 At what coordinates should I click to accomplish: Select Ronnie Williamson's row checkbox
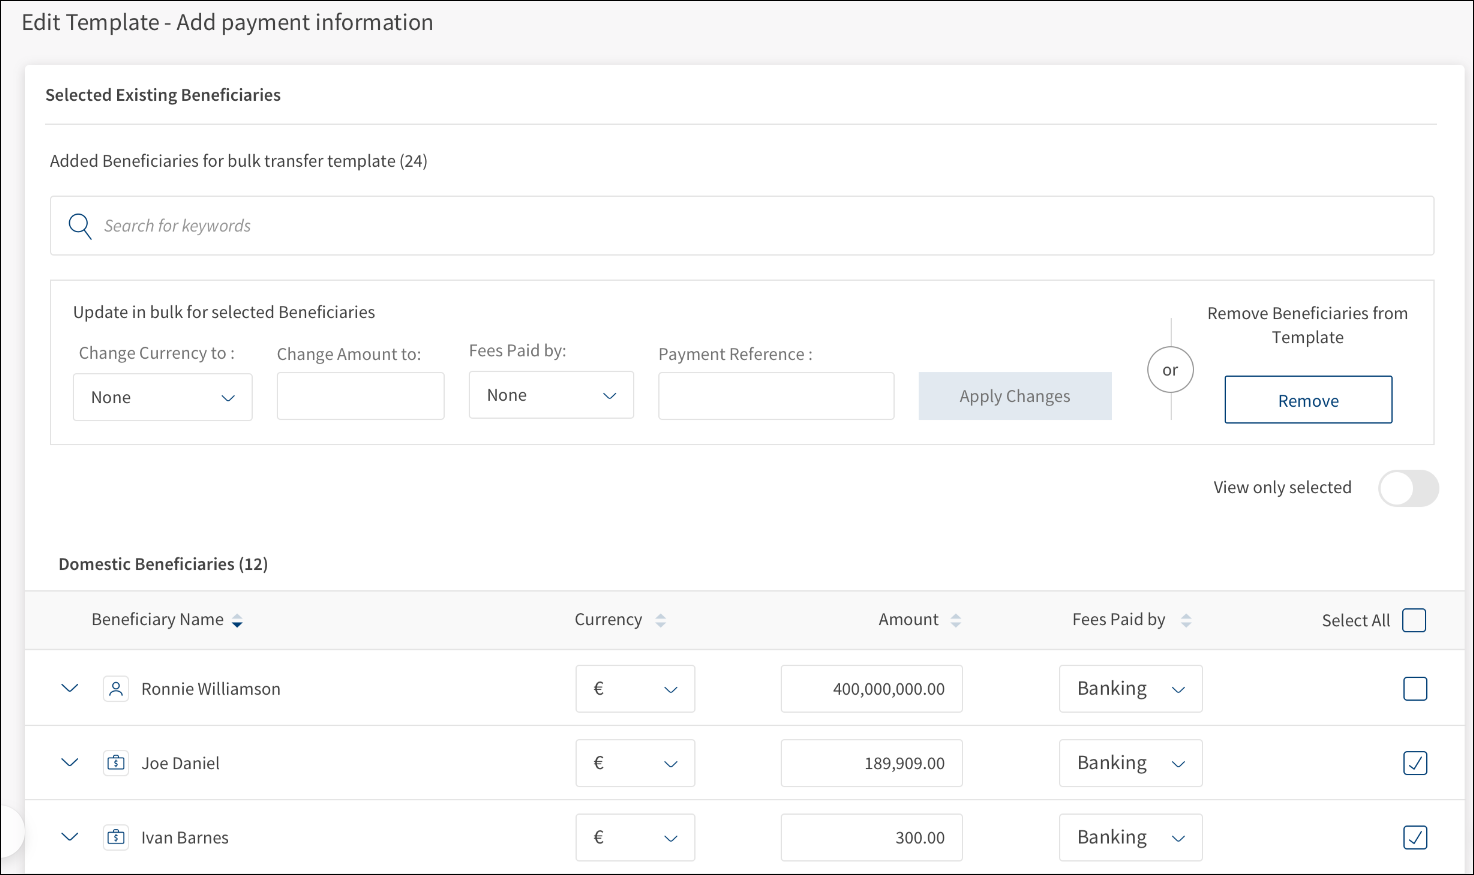(x=1414, y=689)
